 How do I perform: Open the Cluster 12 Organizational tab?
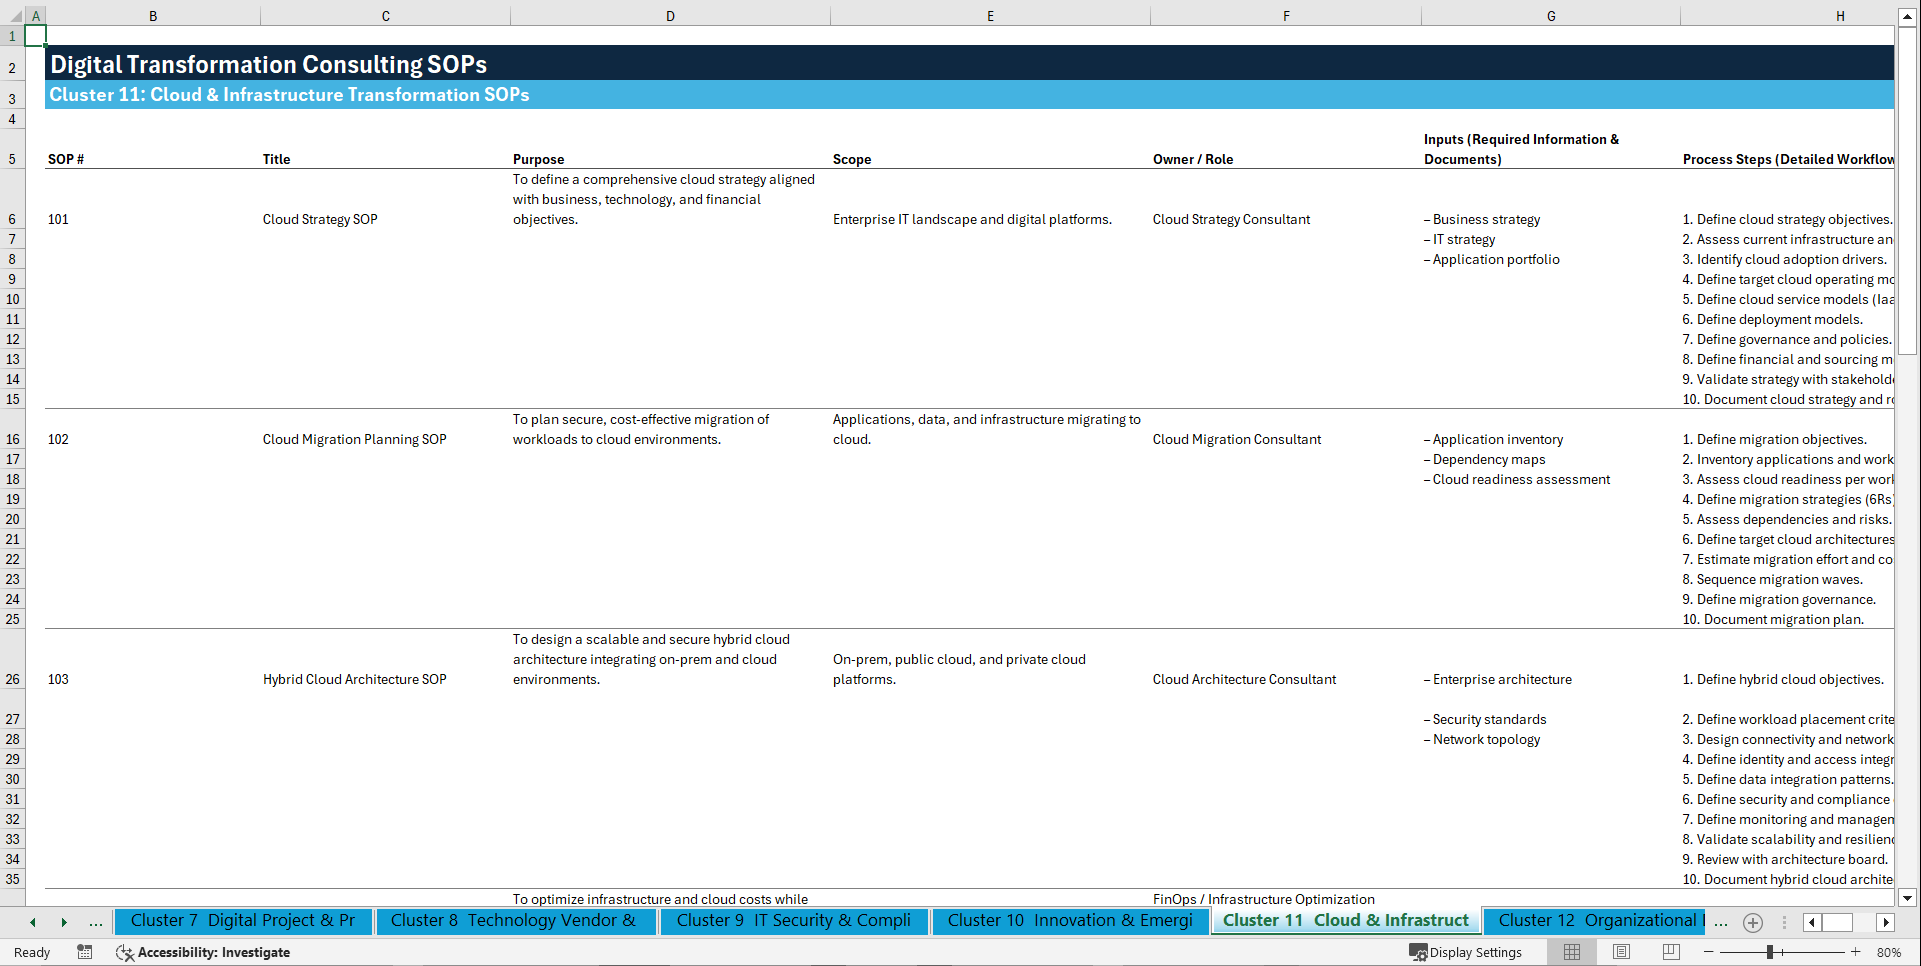pos(1594,921)
